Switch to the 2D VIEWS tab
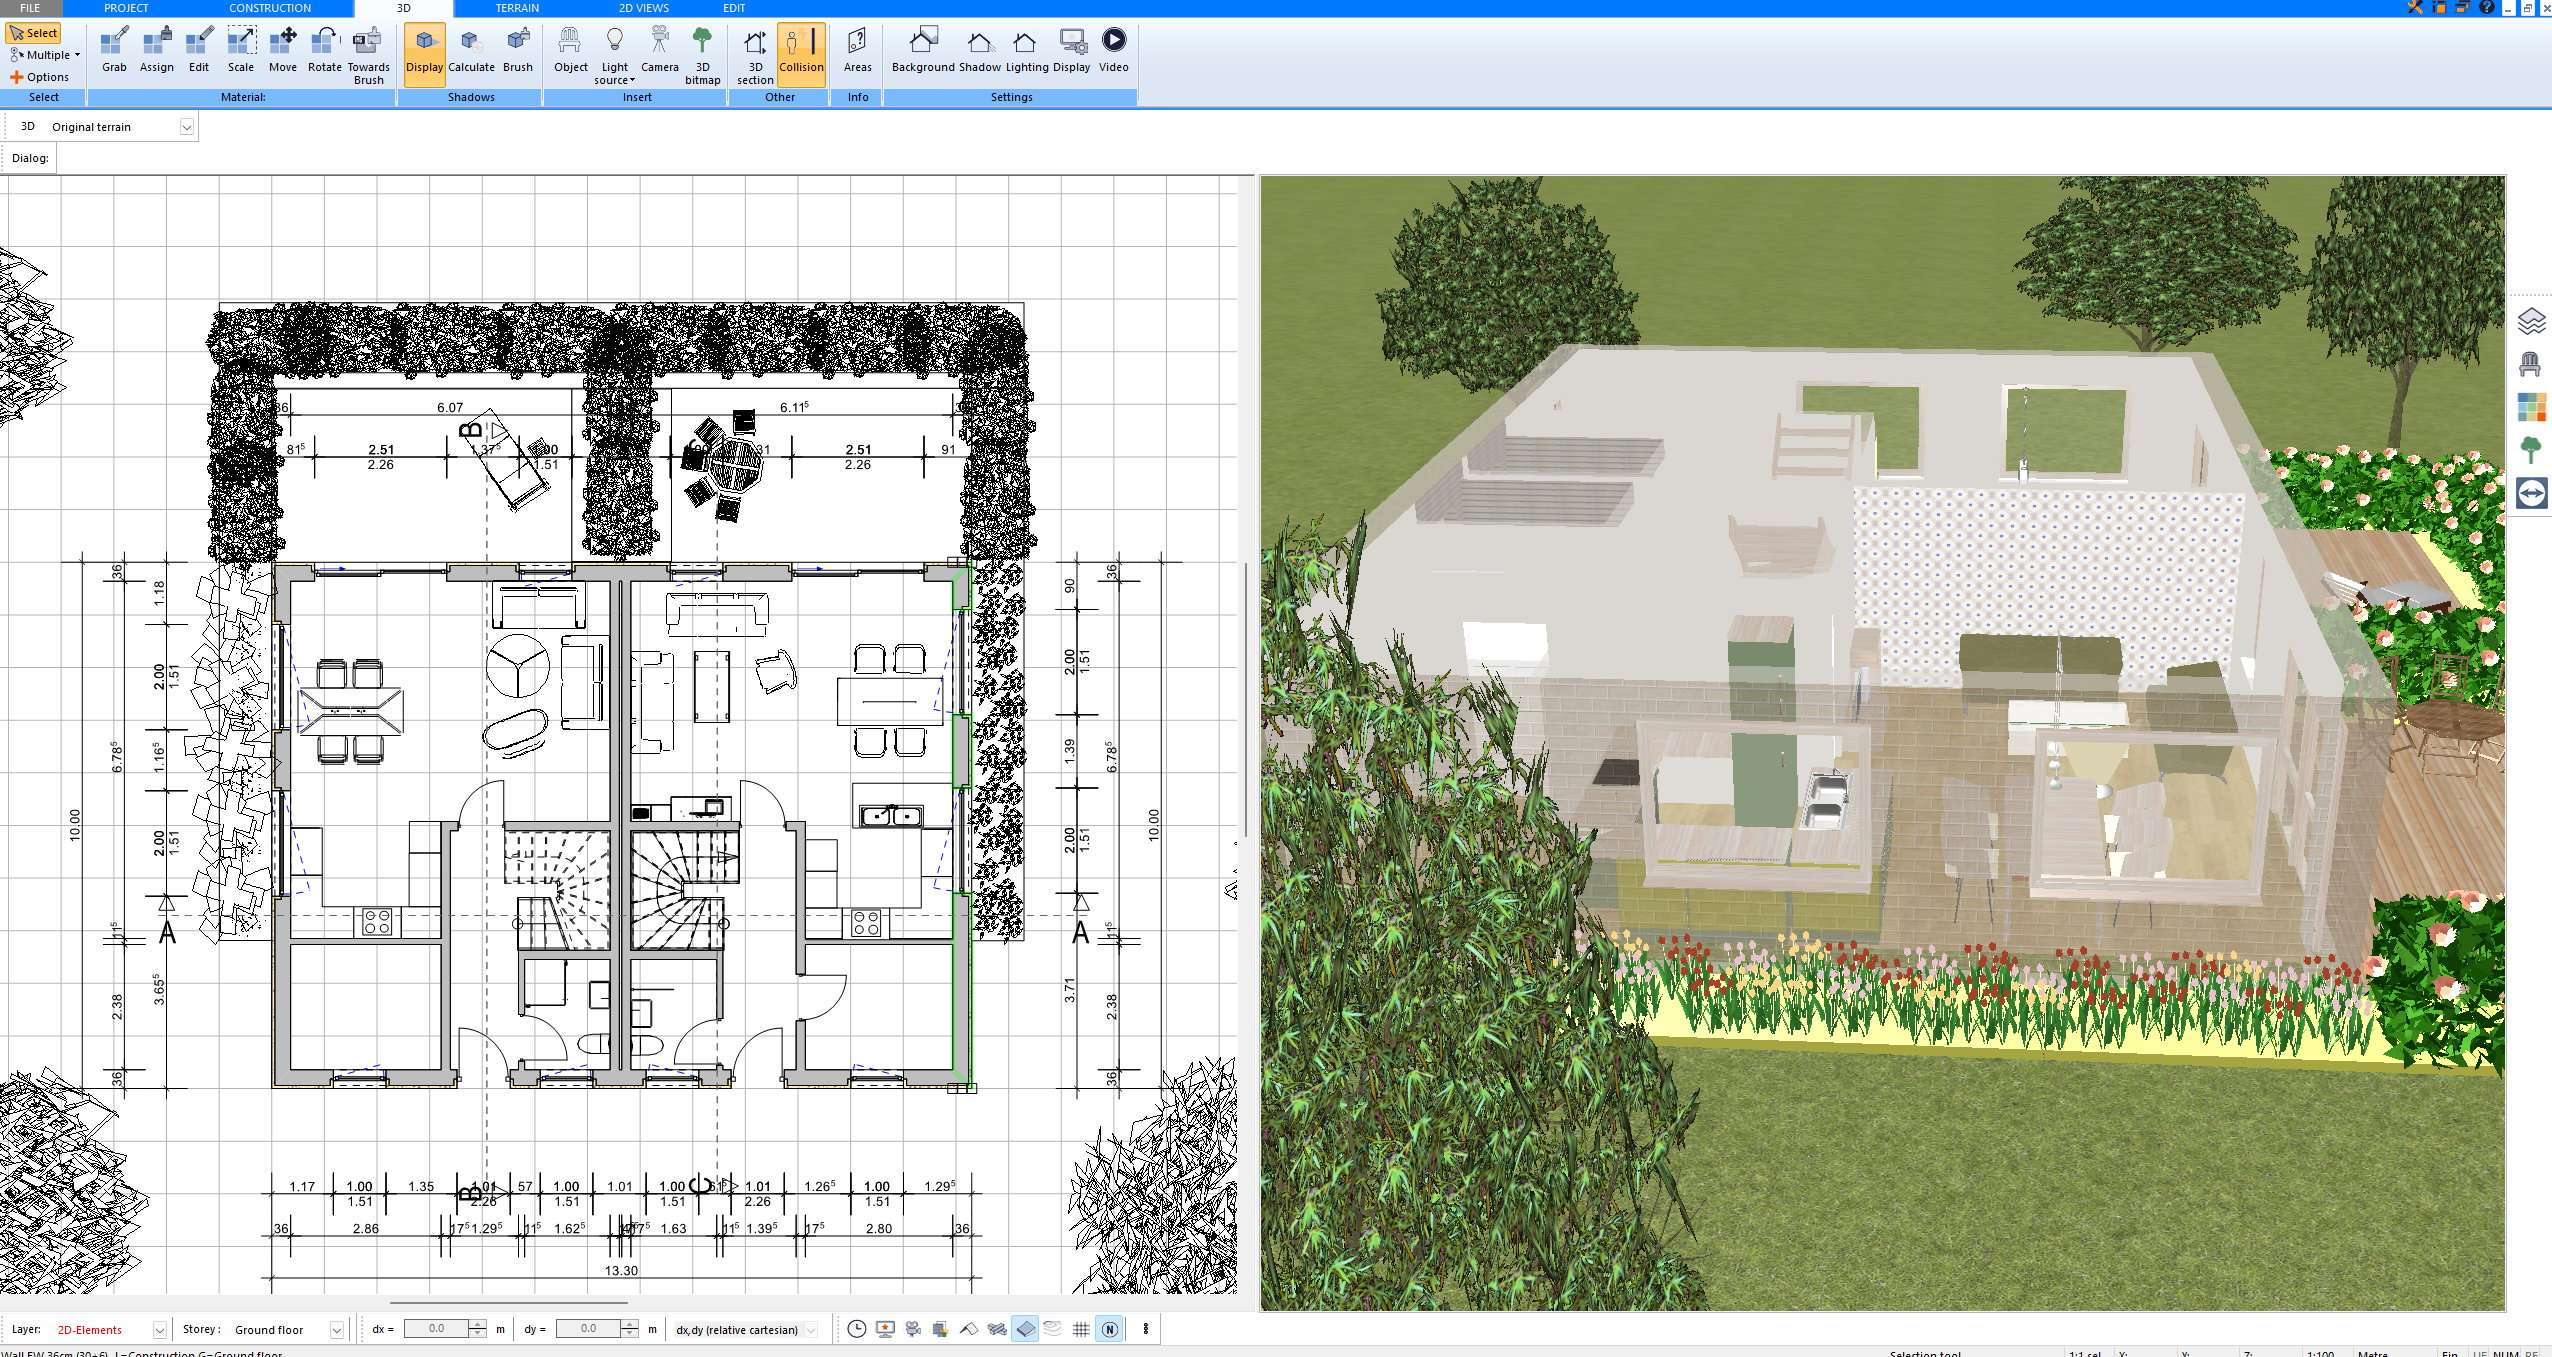2552x1357 pixels. coord(643,8)
